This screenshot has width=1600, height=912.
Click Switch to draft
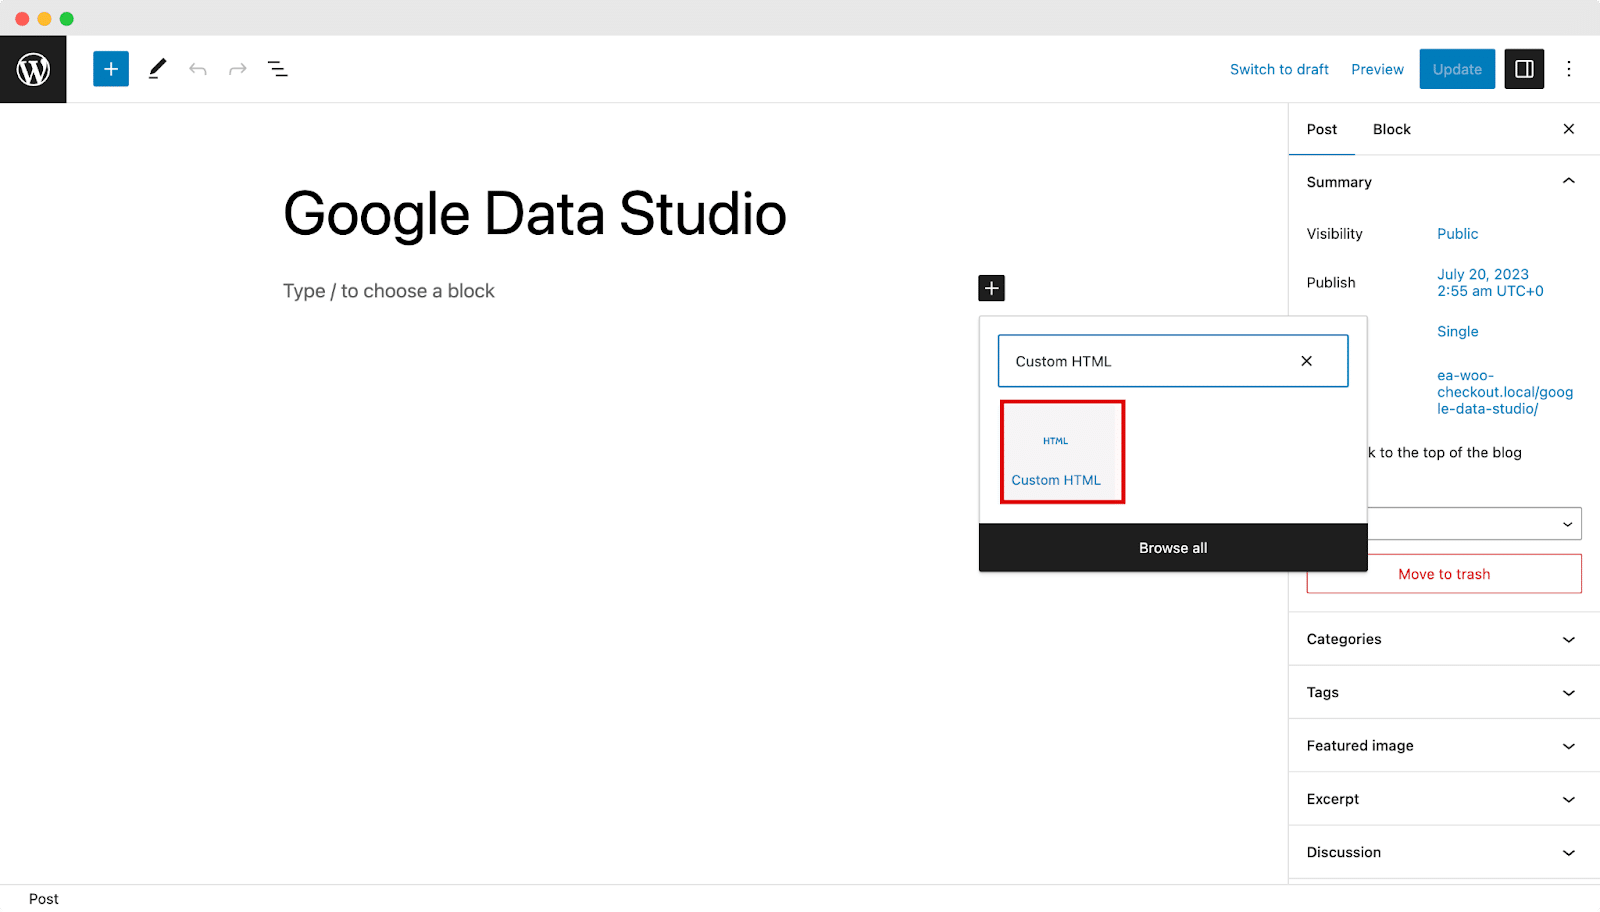click(x=1279, y=69)
